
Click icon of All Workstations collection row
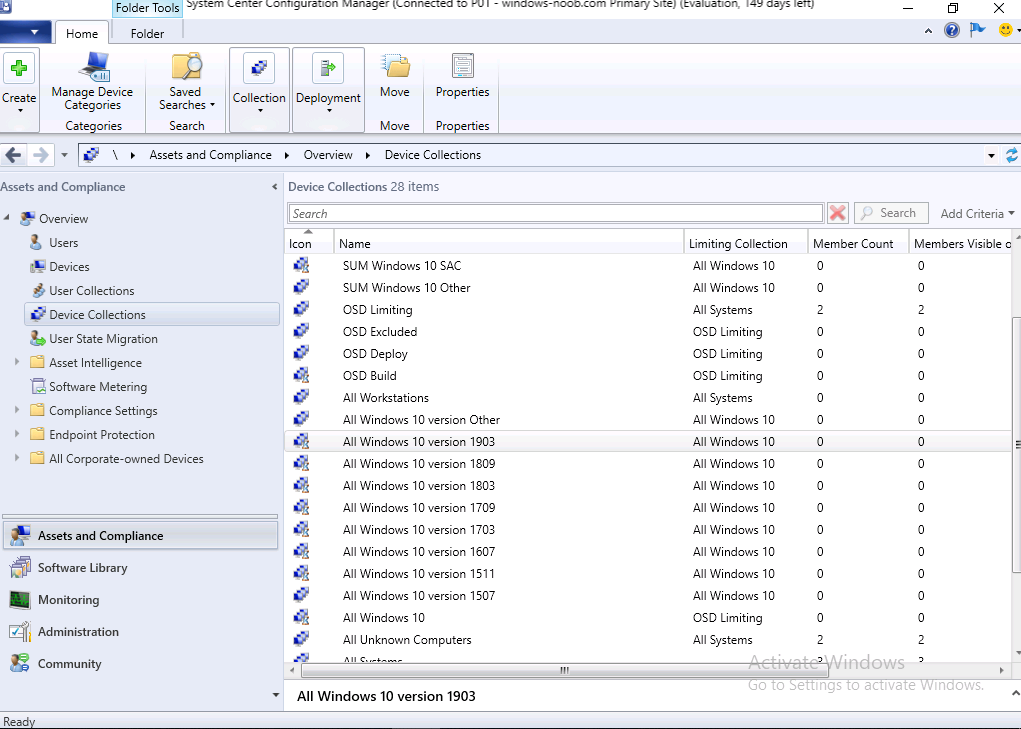(x=301, y=397)
